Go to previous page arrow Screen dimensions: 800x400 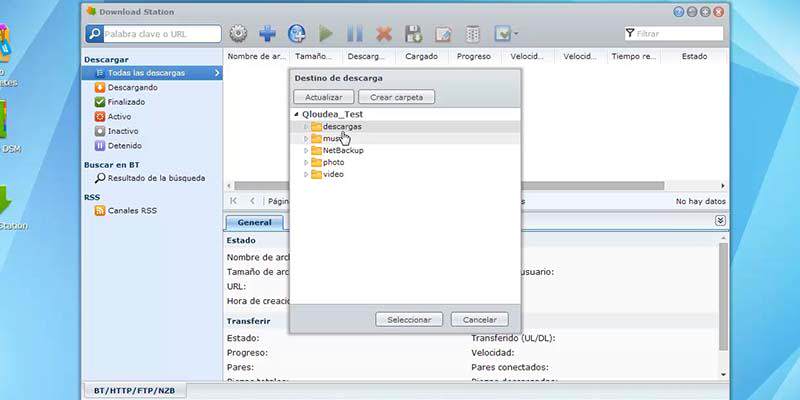[252, 201]
